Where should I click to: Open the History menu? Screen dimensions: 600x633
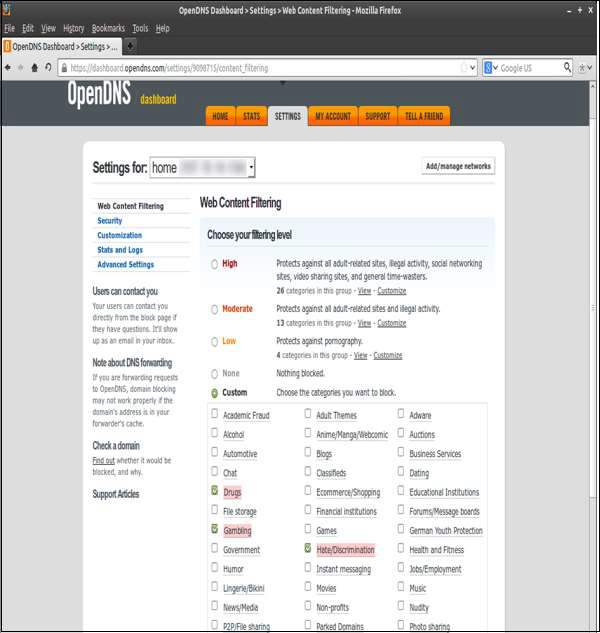click(73, 28)
